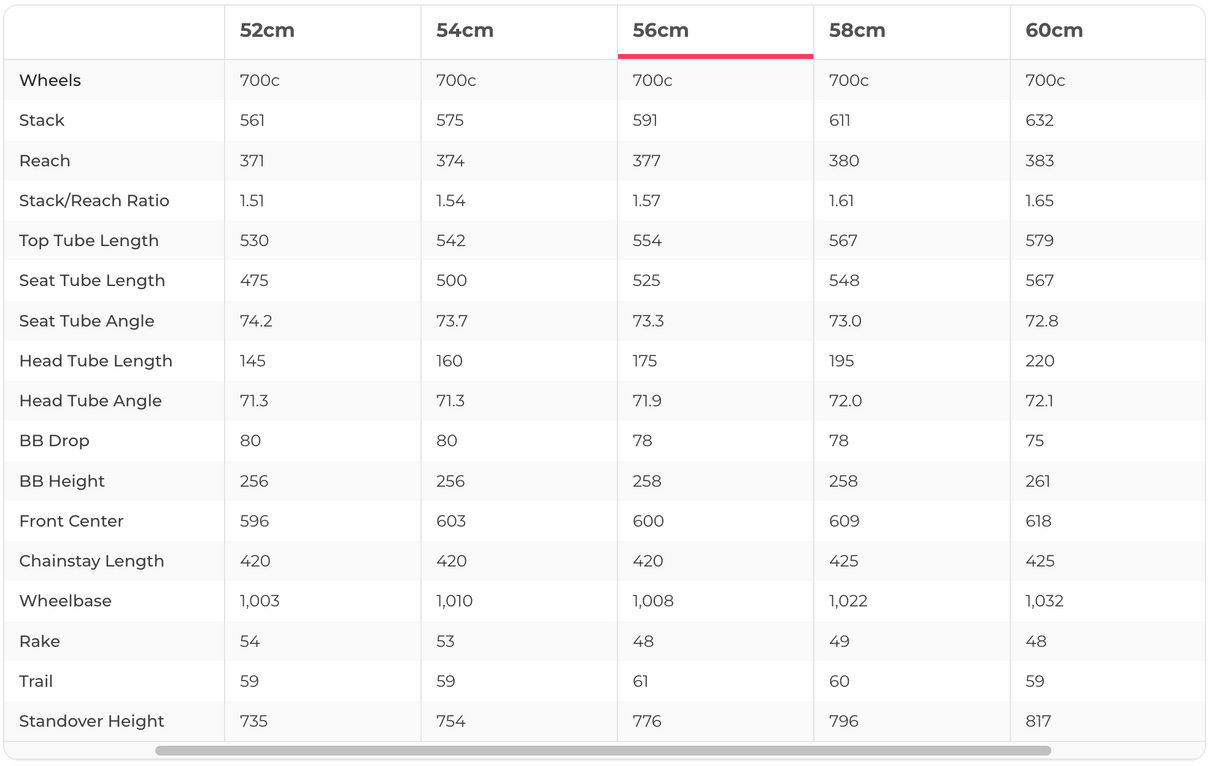The image size is (1214, 766).
Task: Click the Standover Height row label
Action: tap(92, 721)
